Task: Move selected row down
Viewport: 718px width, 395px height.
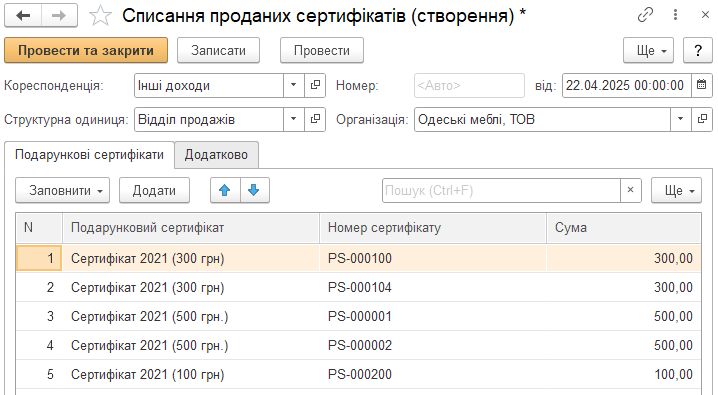Action: tap(254, 190)
